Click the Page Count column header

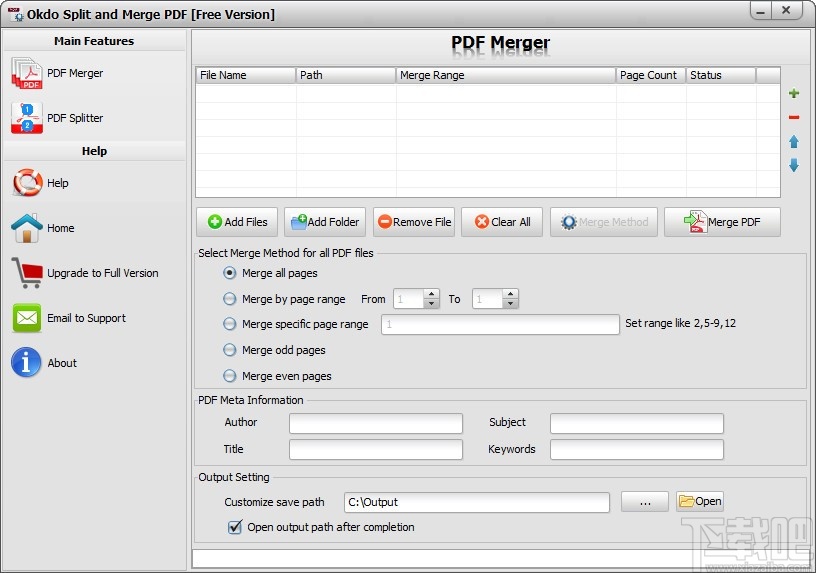pos(651,75)
